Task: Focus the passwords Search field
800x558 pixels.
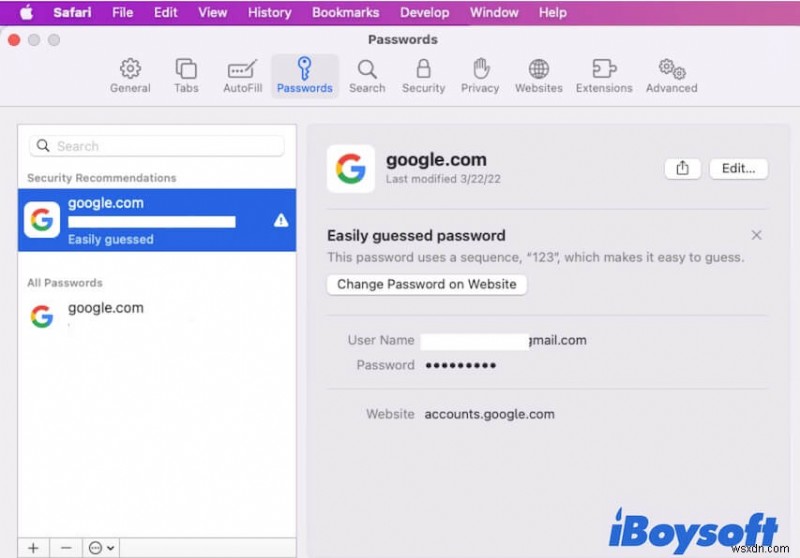Action: coord(157,146)
